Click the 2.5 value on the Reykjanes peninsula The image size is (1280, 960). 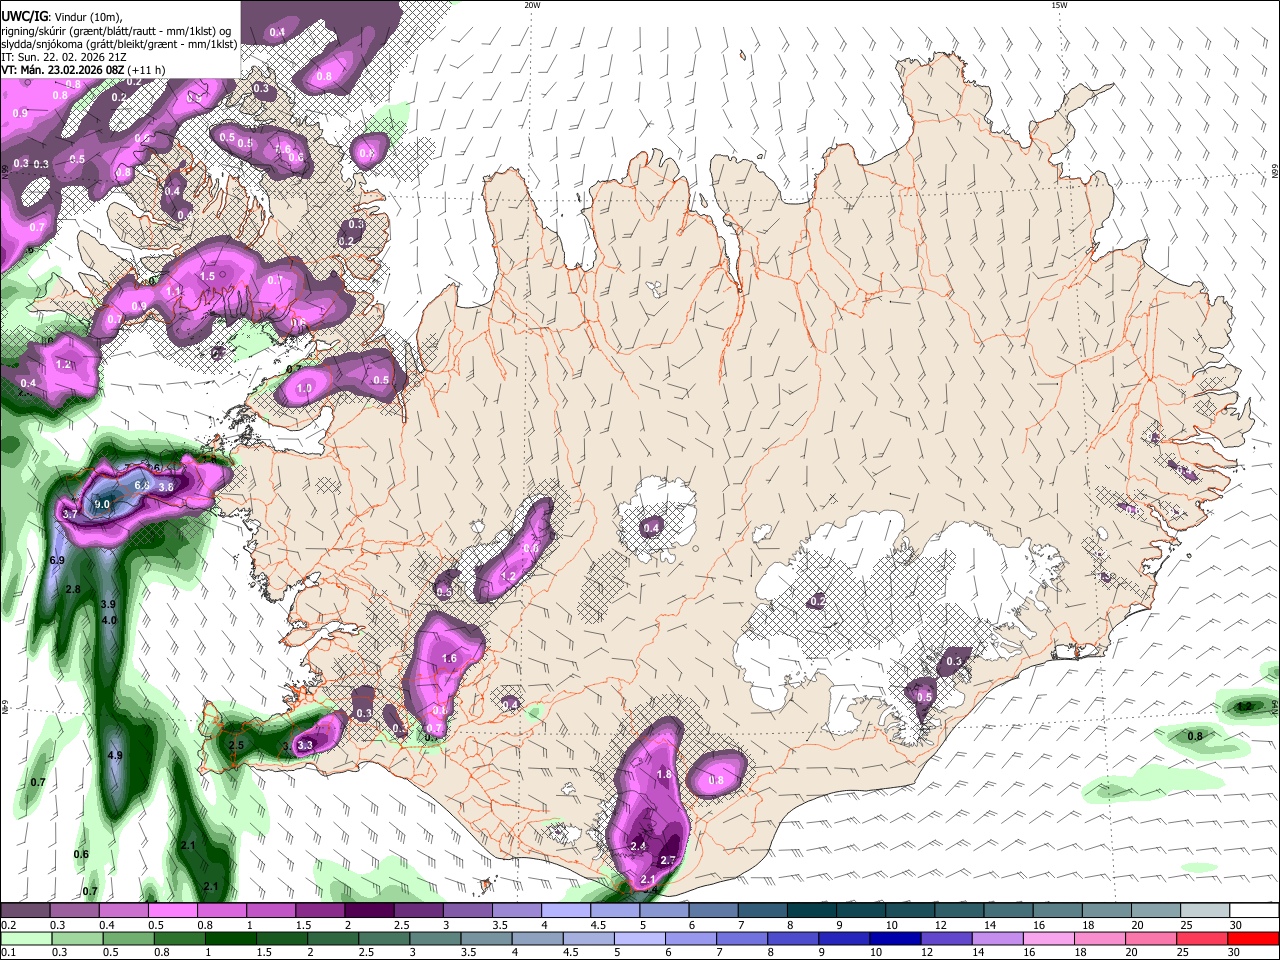point(236,746)
